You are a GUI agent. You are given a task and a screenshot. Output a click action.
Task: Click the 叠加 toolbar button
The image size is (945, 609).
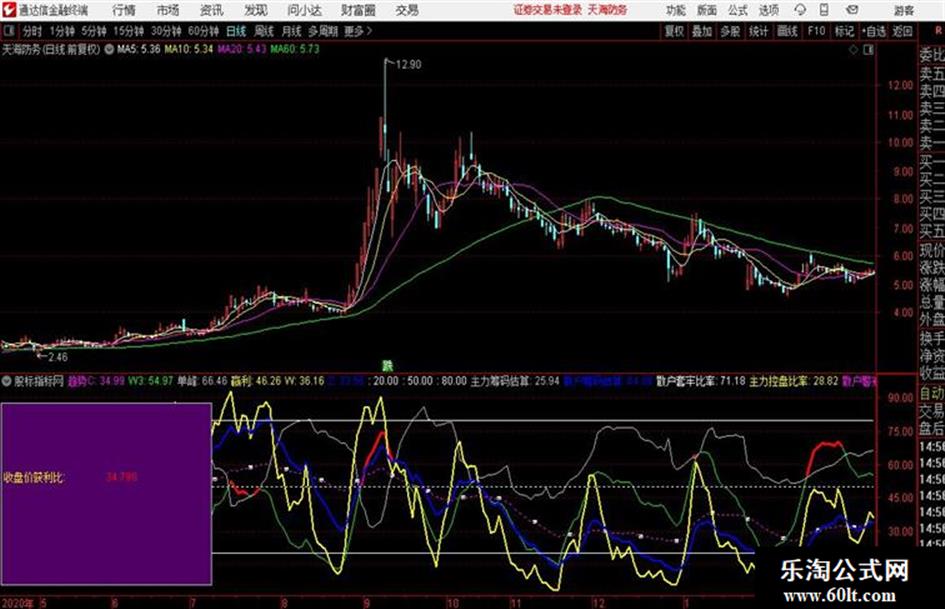pyautogui.click(x=702, y=31)
